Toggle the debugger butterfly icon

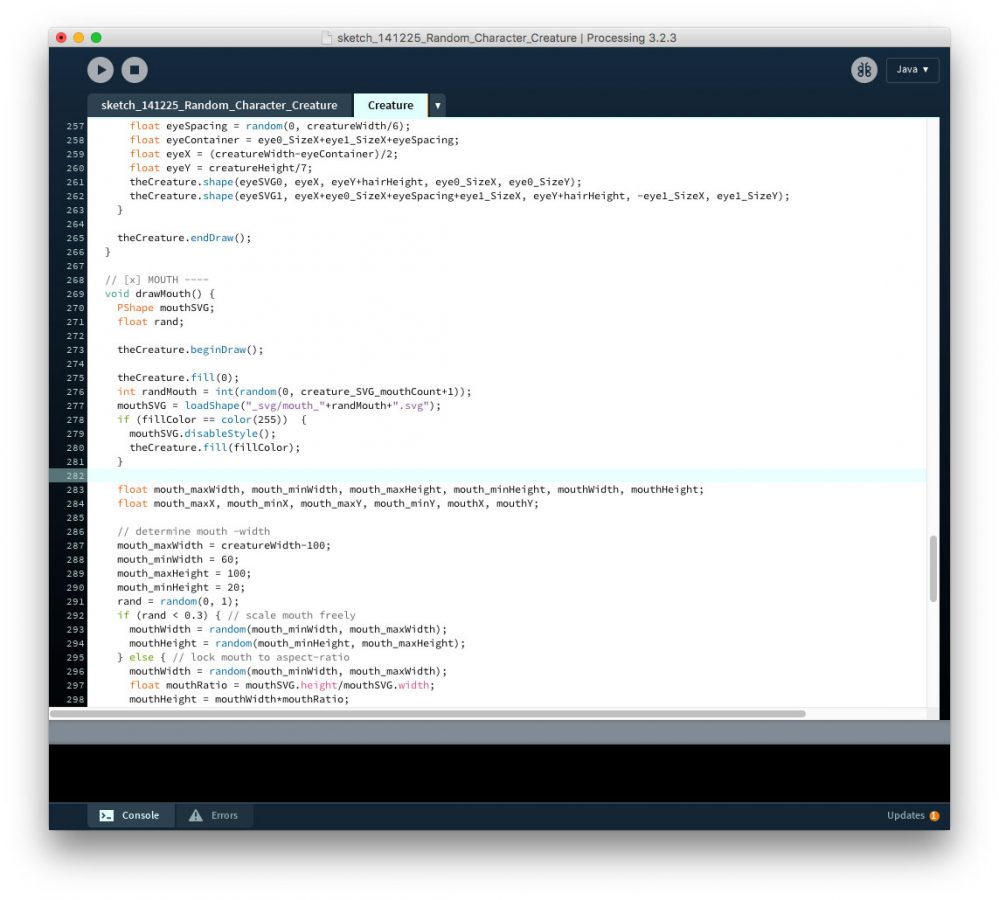point(863,70)
